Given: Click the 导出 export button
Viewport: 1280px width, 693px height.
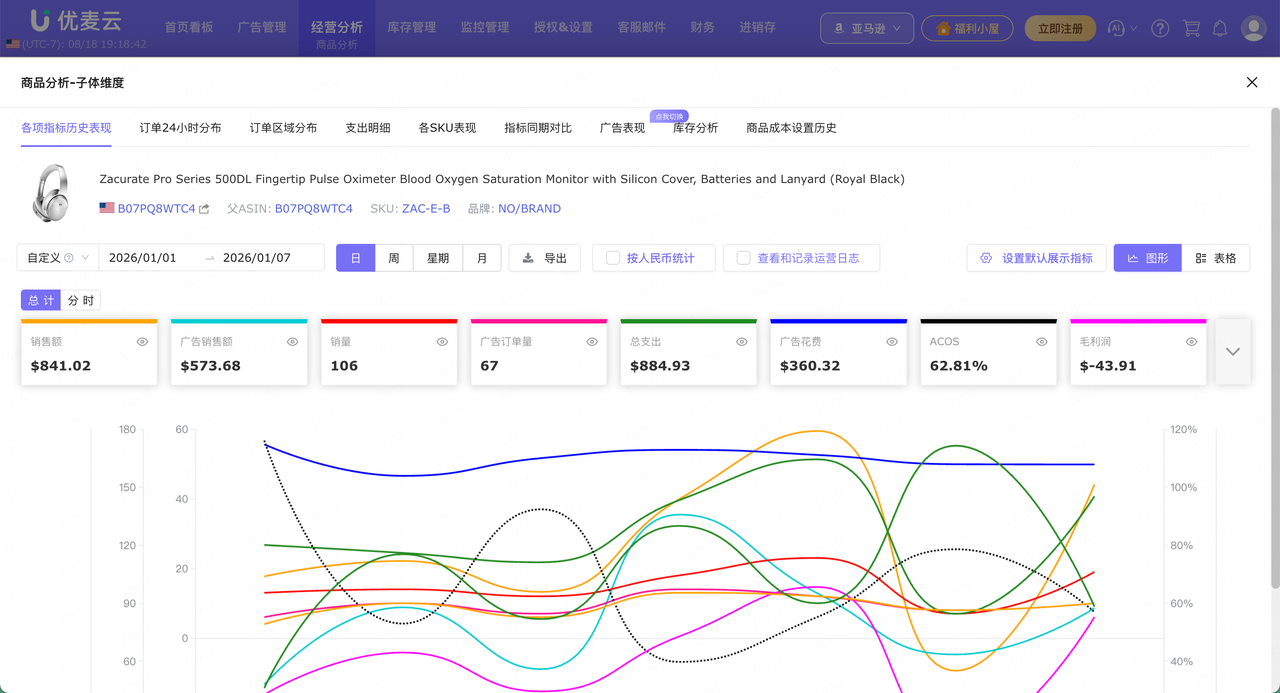Looking at the screenshot, I should click(x=545, y=258).
